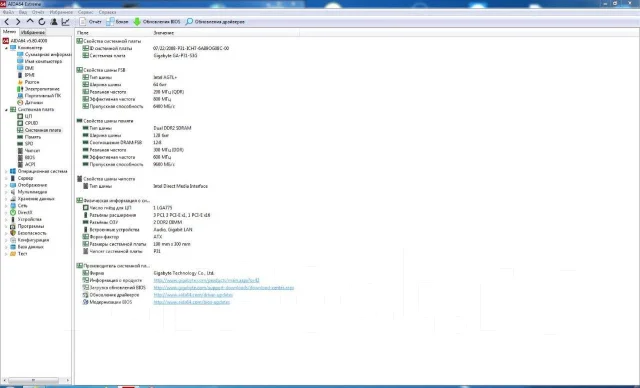
Task: Select the База данных tree item
Action: [30, 247]
